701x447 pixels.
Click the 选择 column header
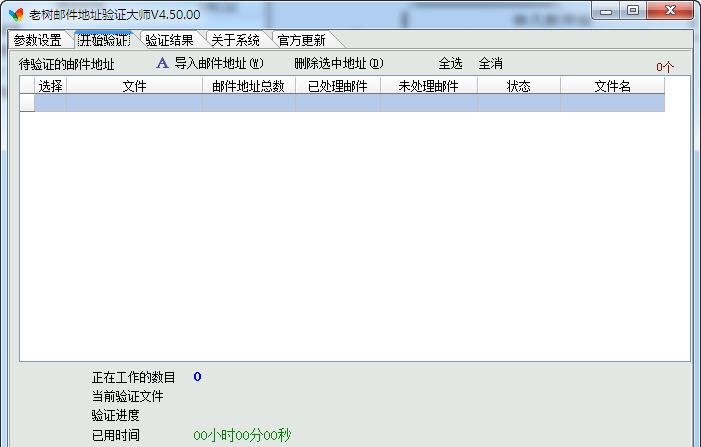click(x=50, y=86)
